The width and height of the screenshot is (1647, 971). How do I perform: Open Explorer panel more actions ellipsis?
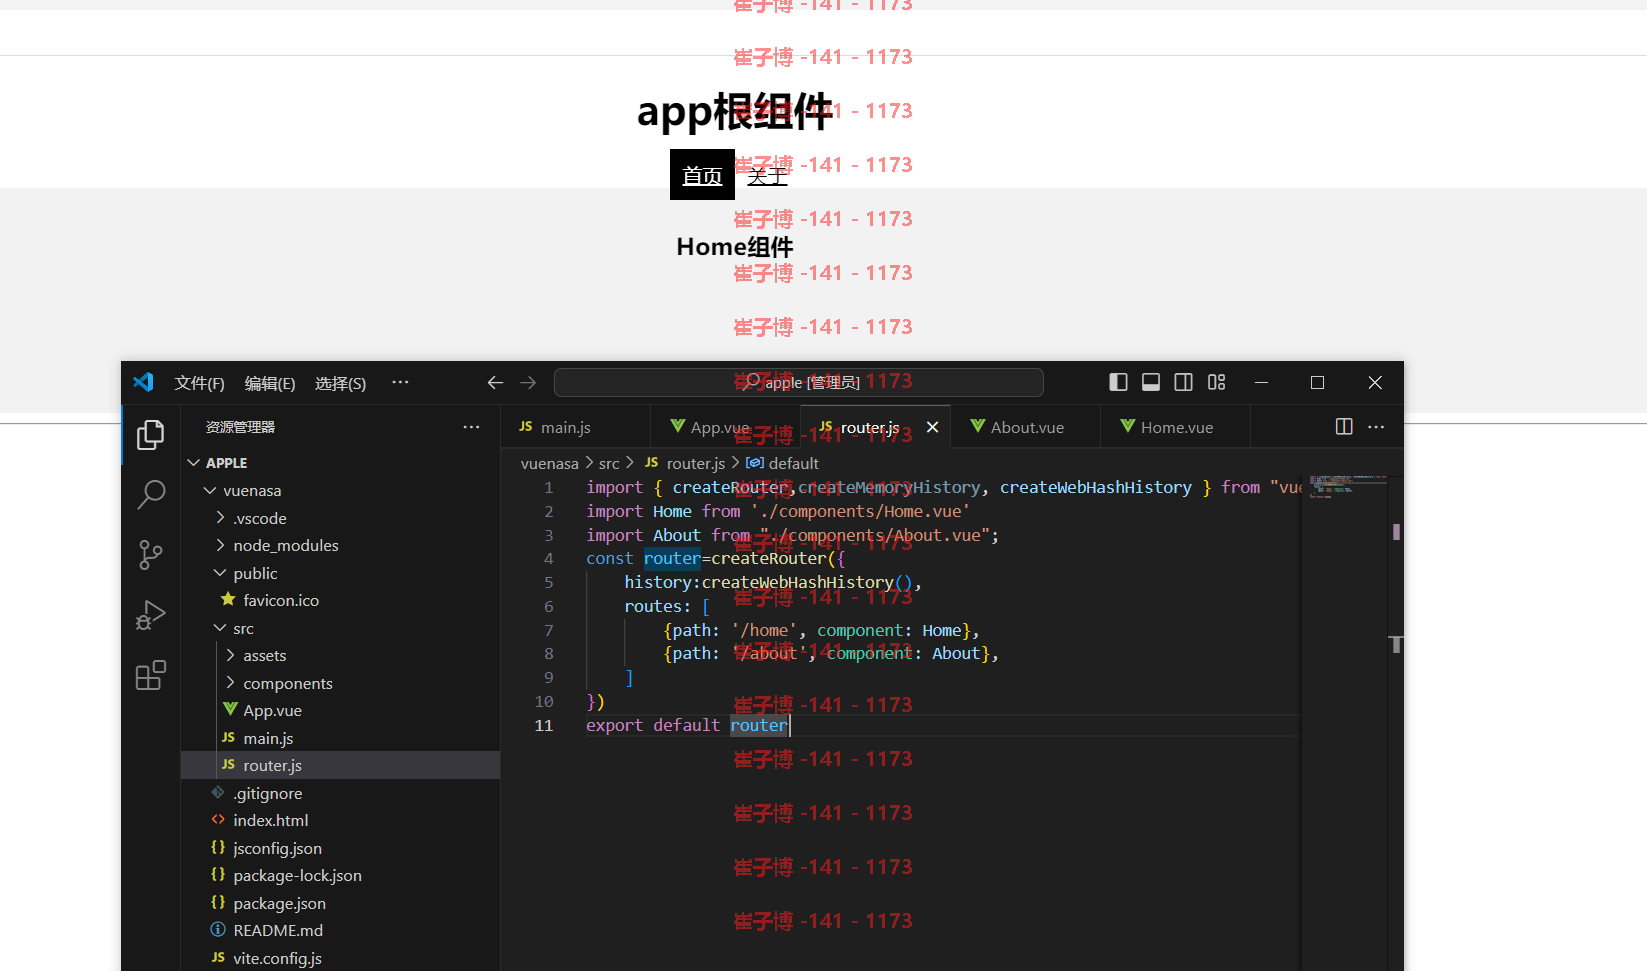click(471, 427)
